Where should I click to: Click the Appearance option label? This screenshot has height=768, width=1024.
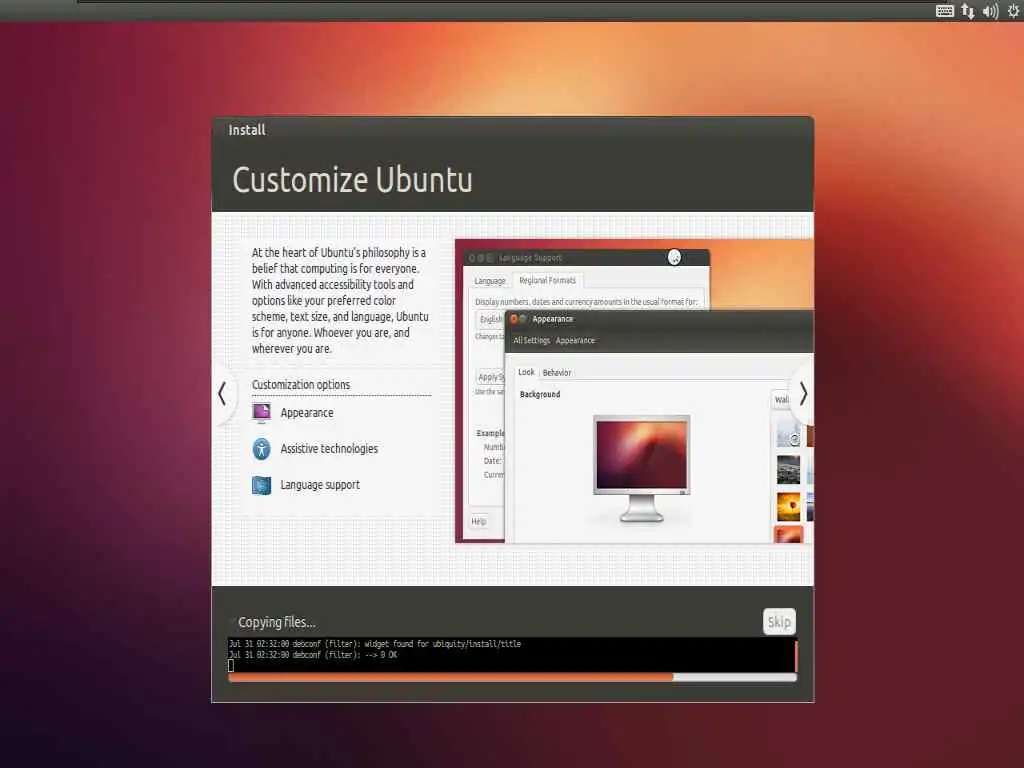coord(307,413)
